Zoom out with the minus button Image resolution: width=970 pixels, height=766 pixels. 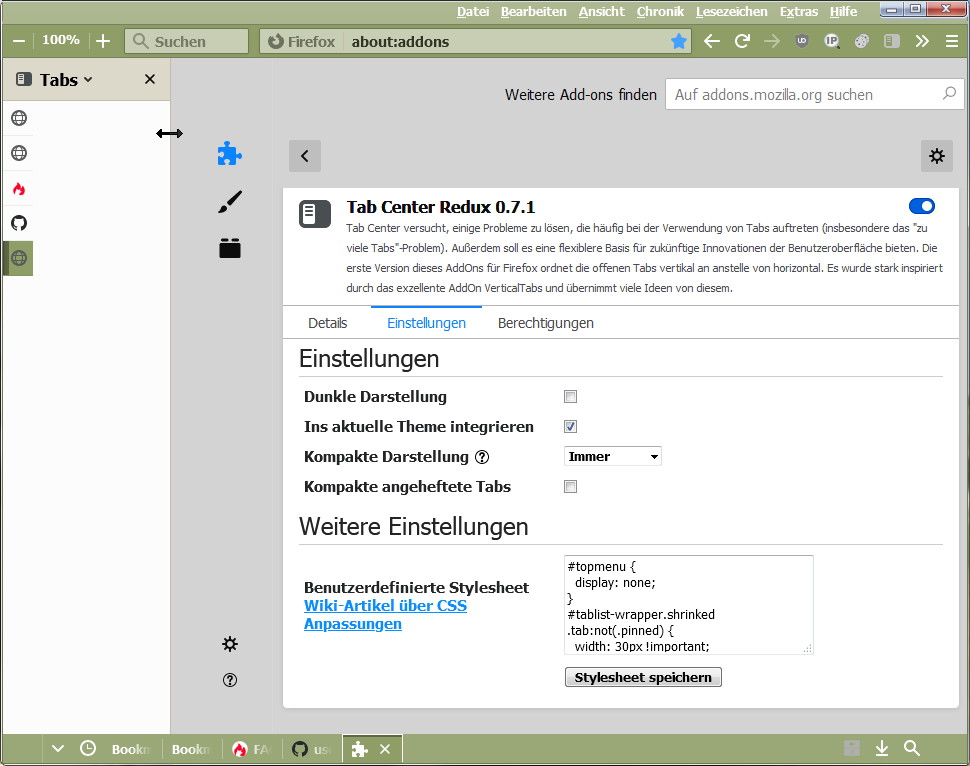[x=19, y=41]
